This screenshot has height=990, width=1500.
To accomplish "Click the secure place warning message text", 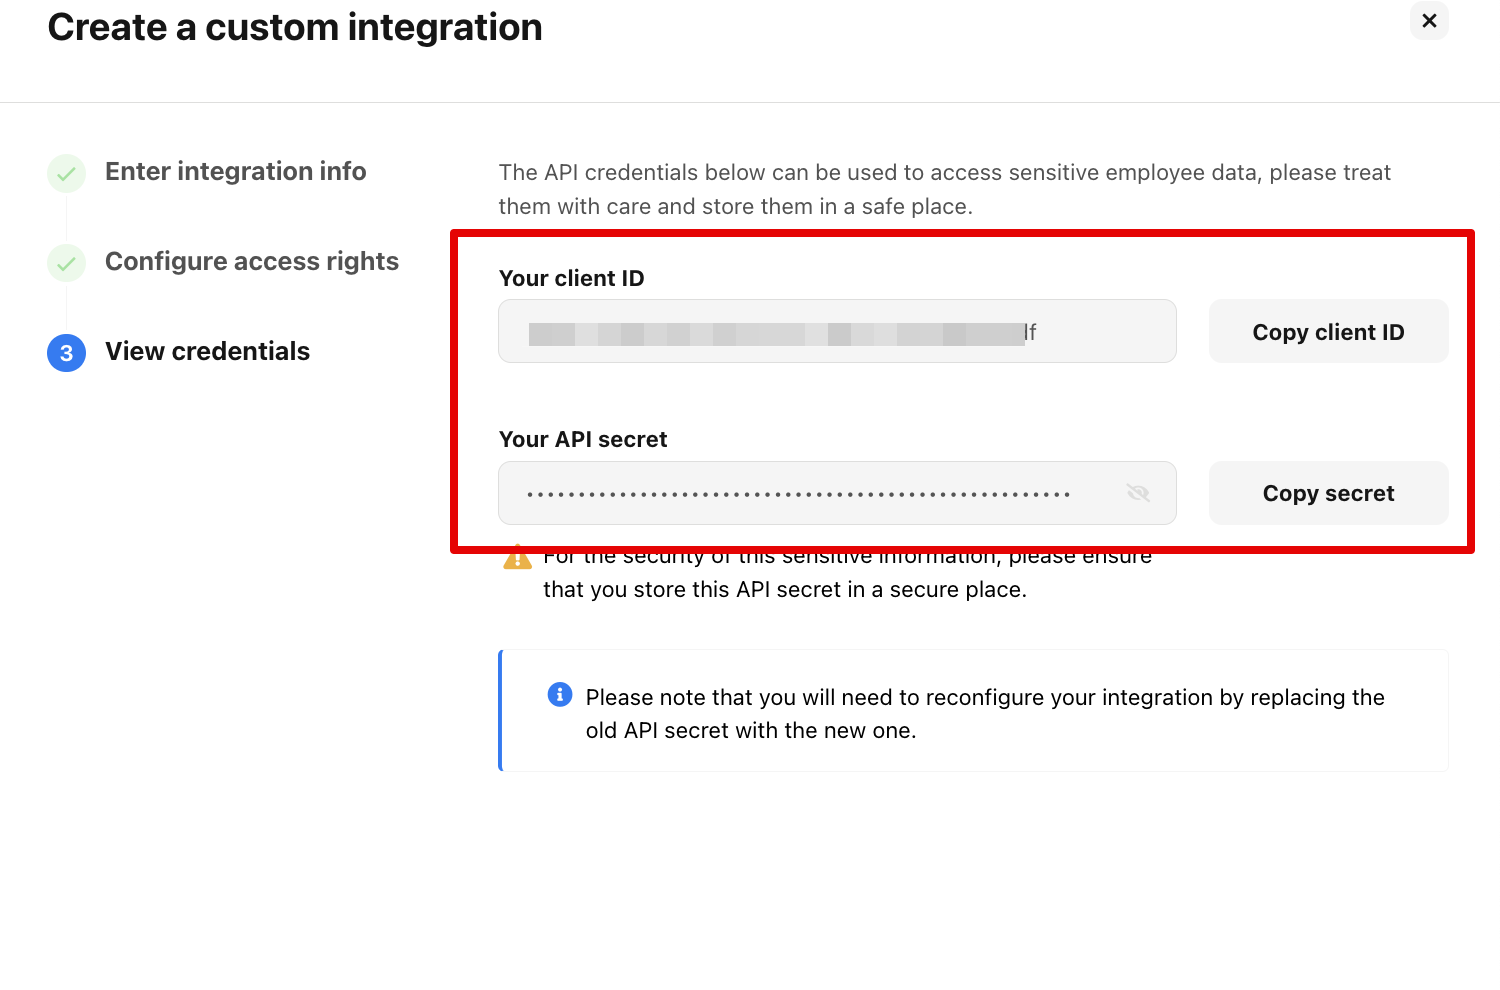I will tap(784, 589).
